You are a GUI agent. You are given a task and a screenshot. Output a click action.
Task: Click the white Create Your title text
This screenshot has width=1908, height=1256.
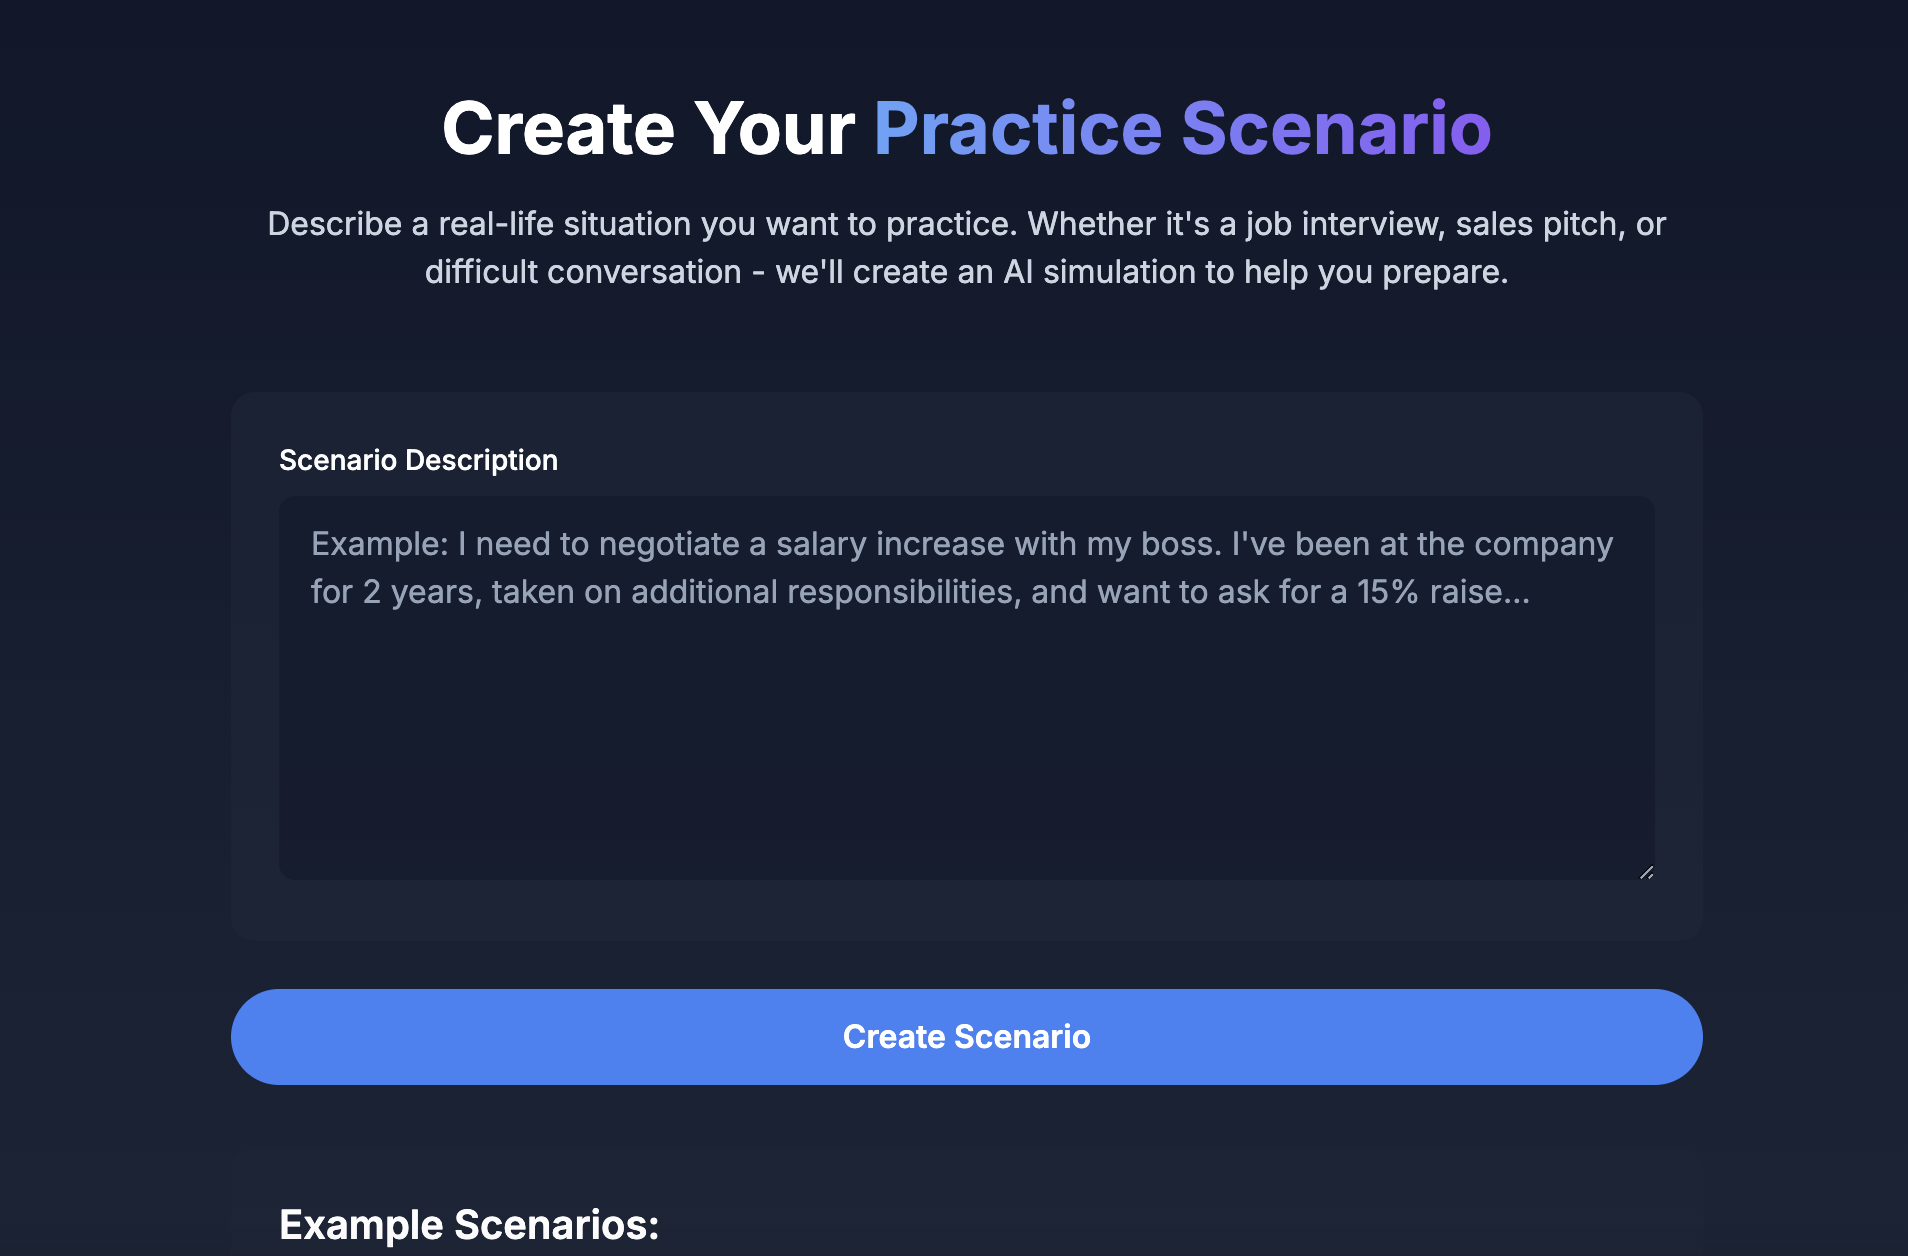(x=649, y=129)
